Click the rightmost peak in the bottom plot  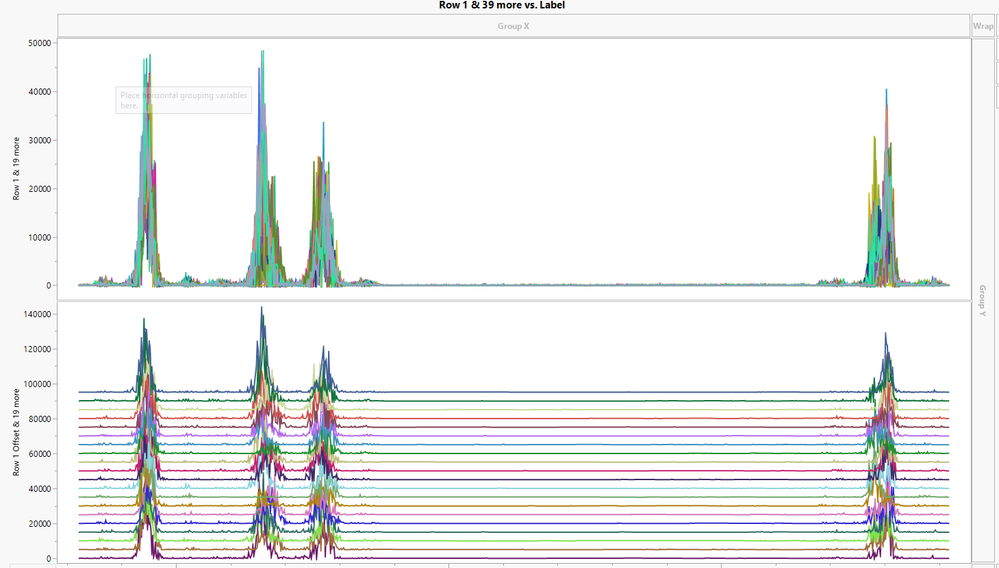tap(885, 340)
